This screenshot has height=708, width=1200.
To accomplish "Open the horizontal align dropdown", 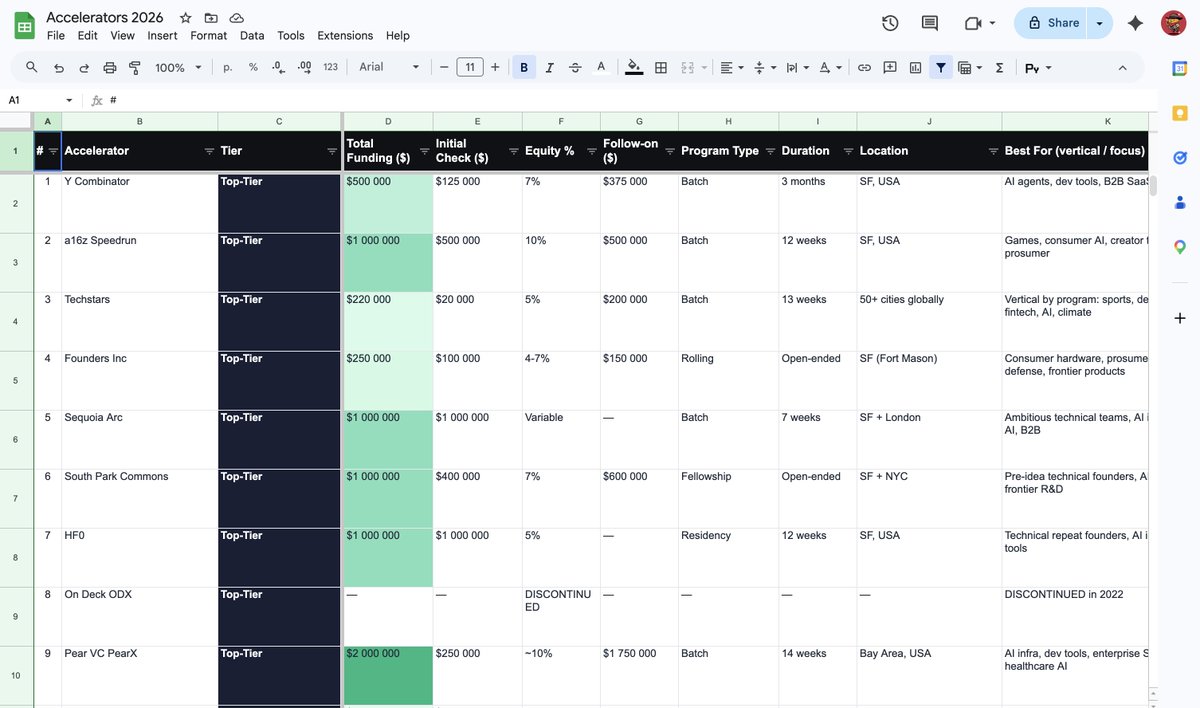I will [x=730, y=67].
